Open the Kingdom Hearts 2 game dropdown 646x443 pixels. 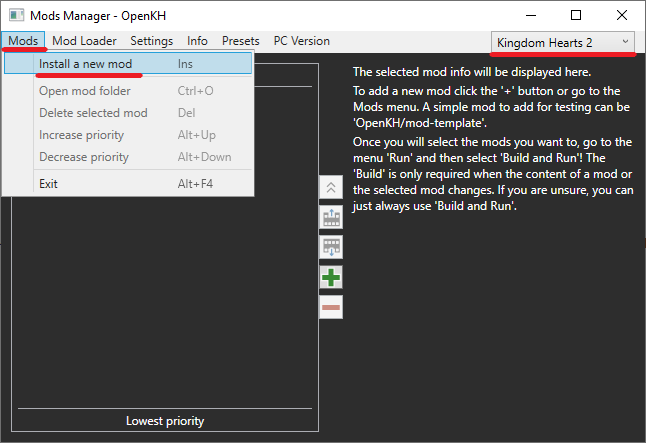[x=564, y=41]
